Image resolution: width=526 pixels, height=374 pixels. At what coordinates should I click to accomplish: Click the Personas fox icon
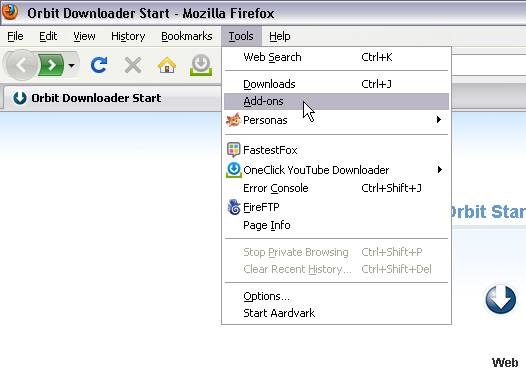click(x=233, y=120)
